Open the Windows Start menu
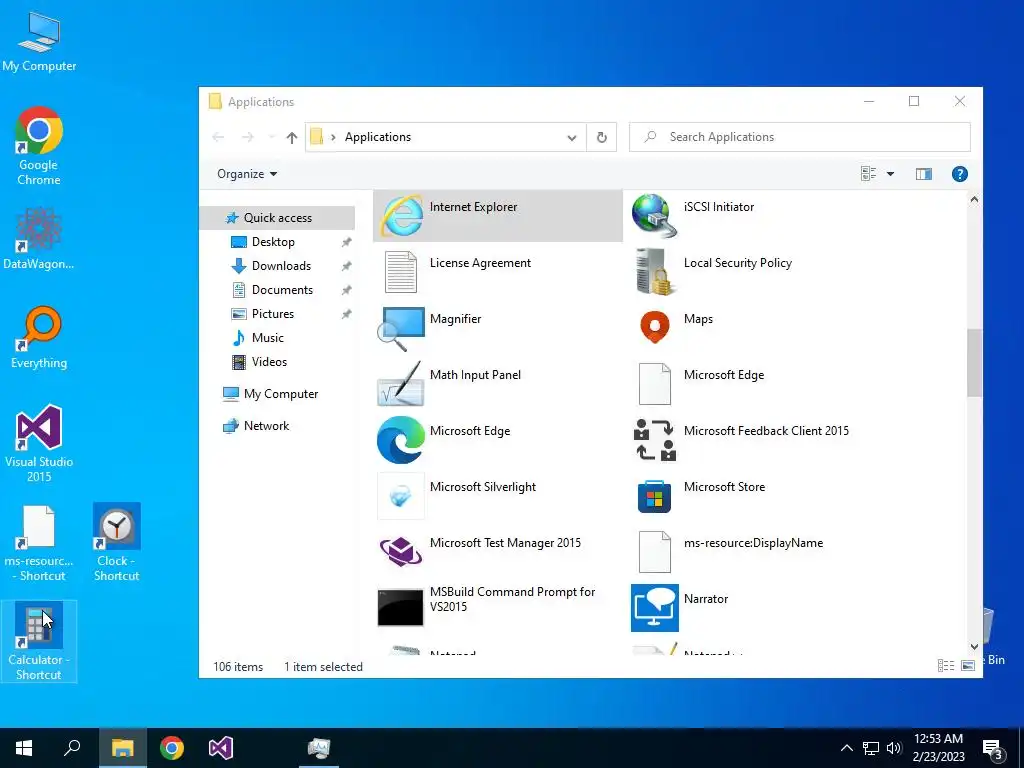Viewport: 1024px width, 768px height. click(24, 748)
